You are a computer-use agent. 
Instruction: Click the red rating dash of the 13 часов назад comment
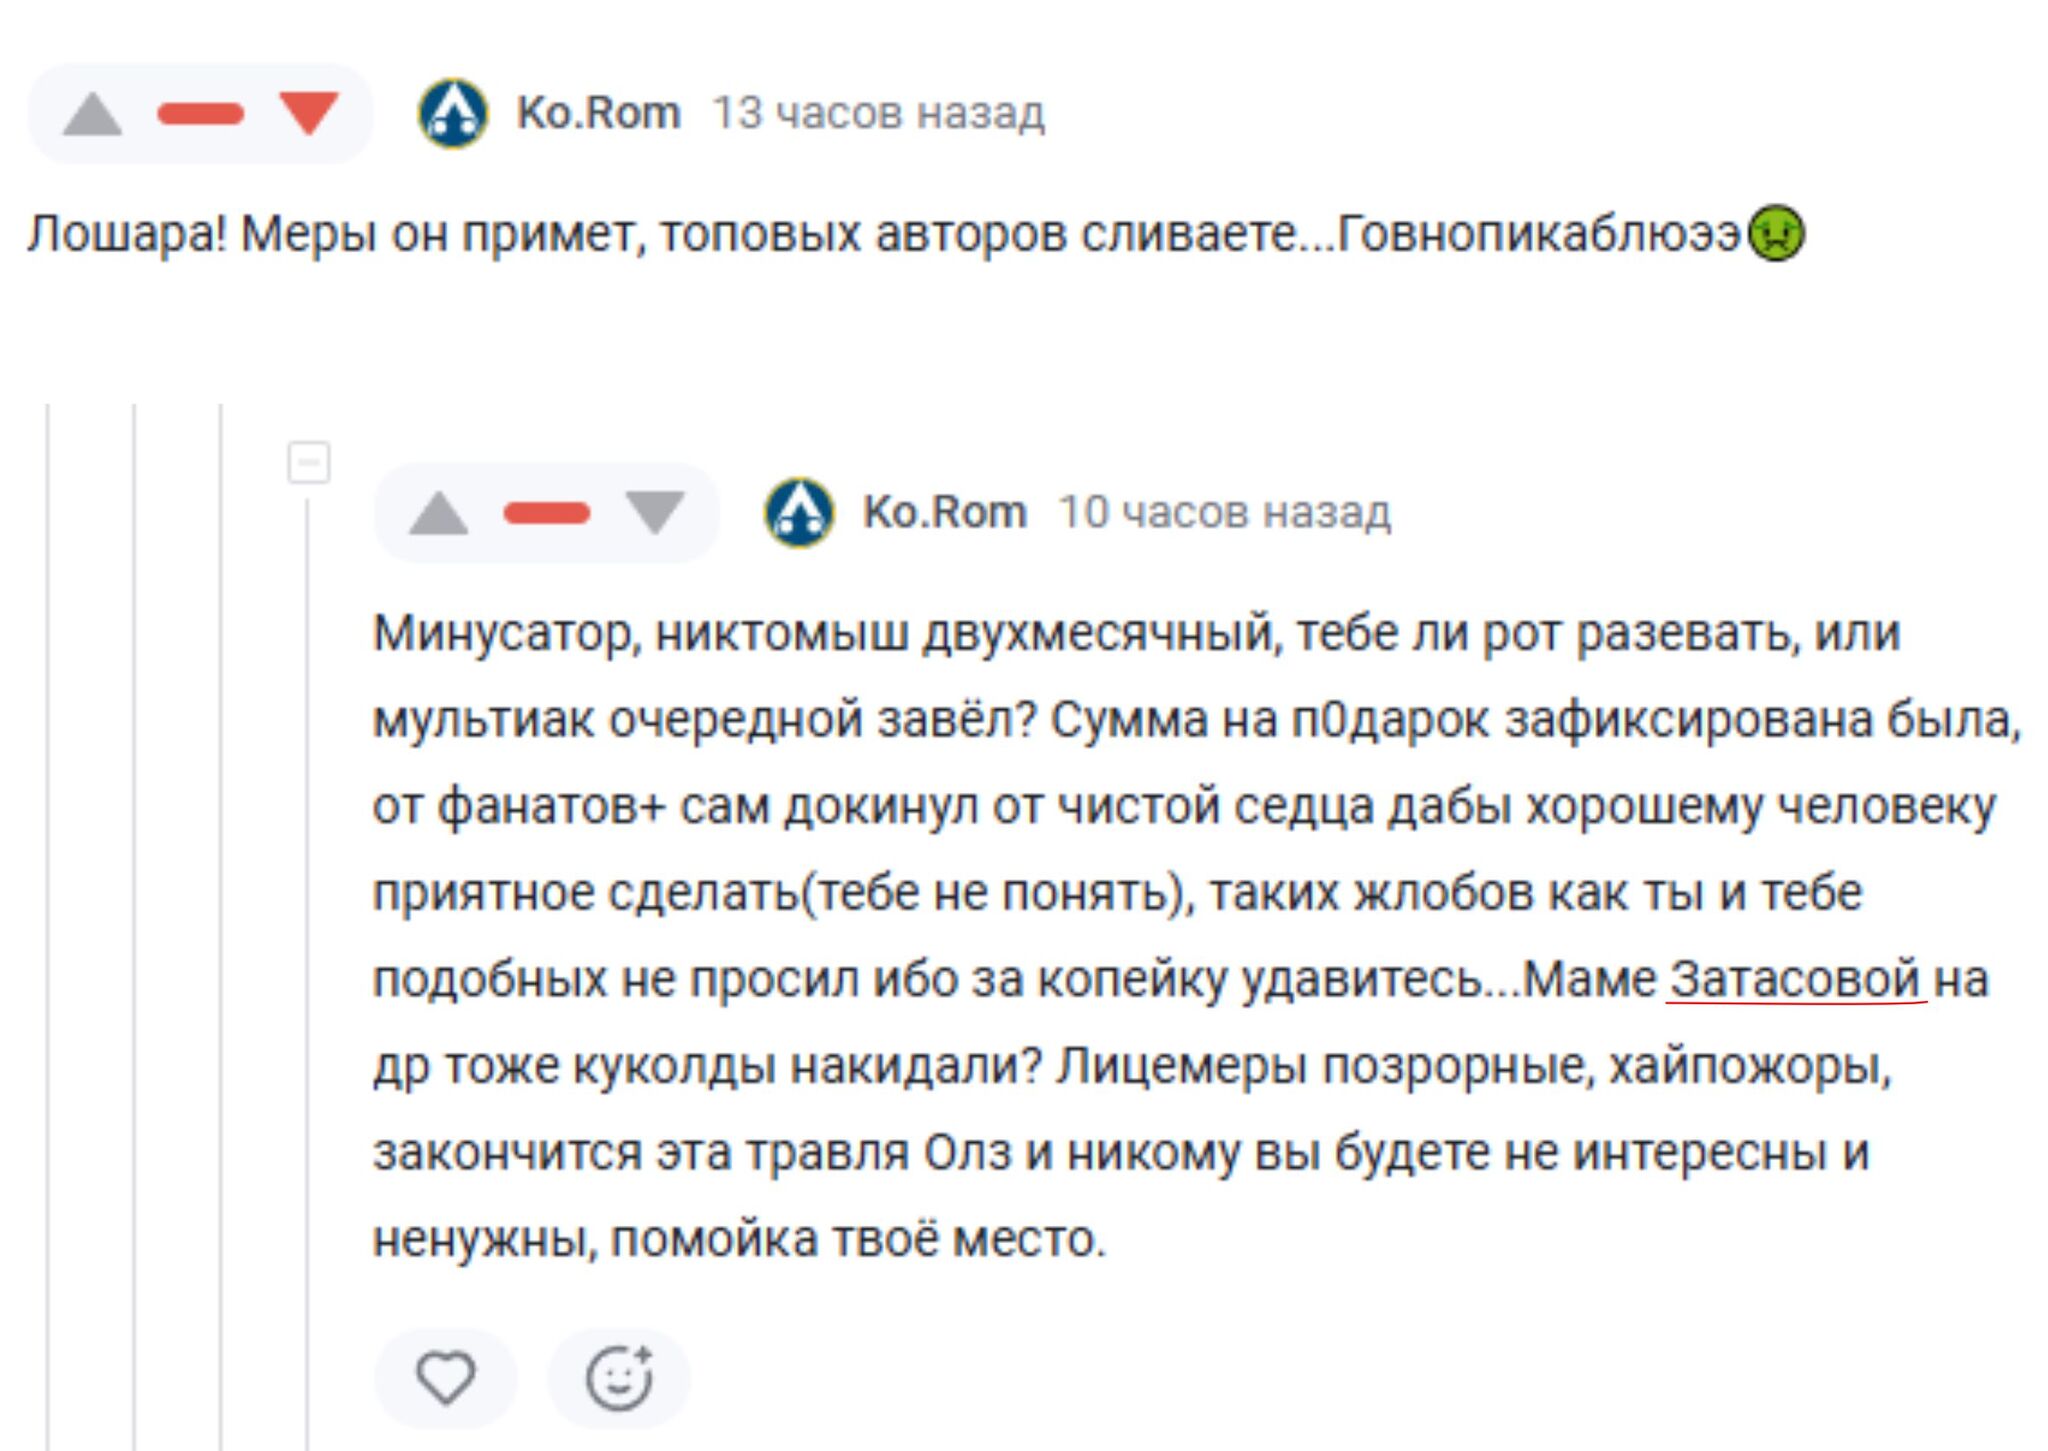(x=200, y=114)
